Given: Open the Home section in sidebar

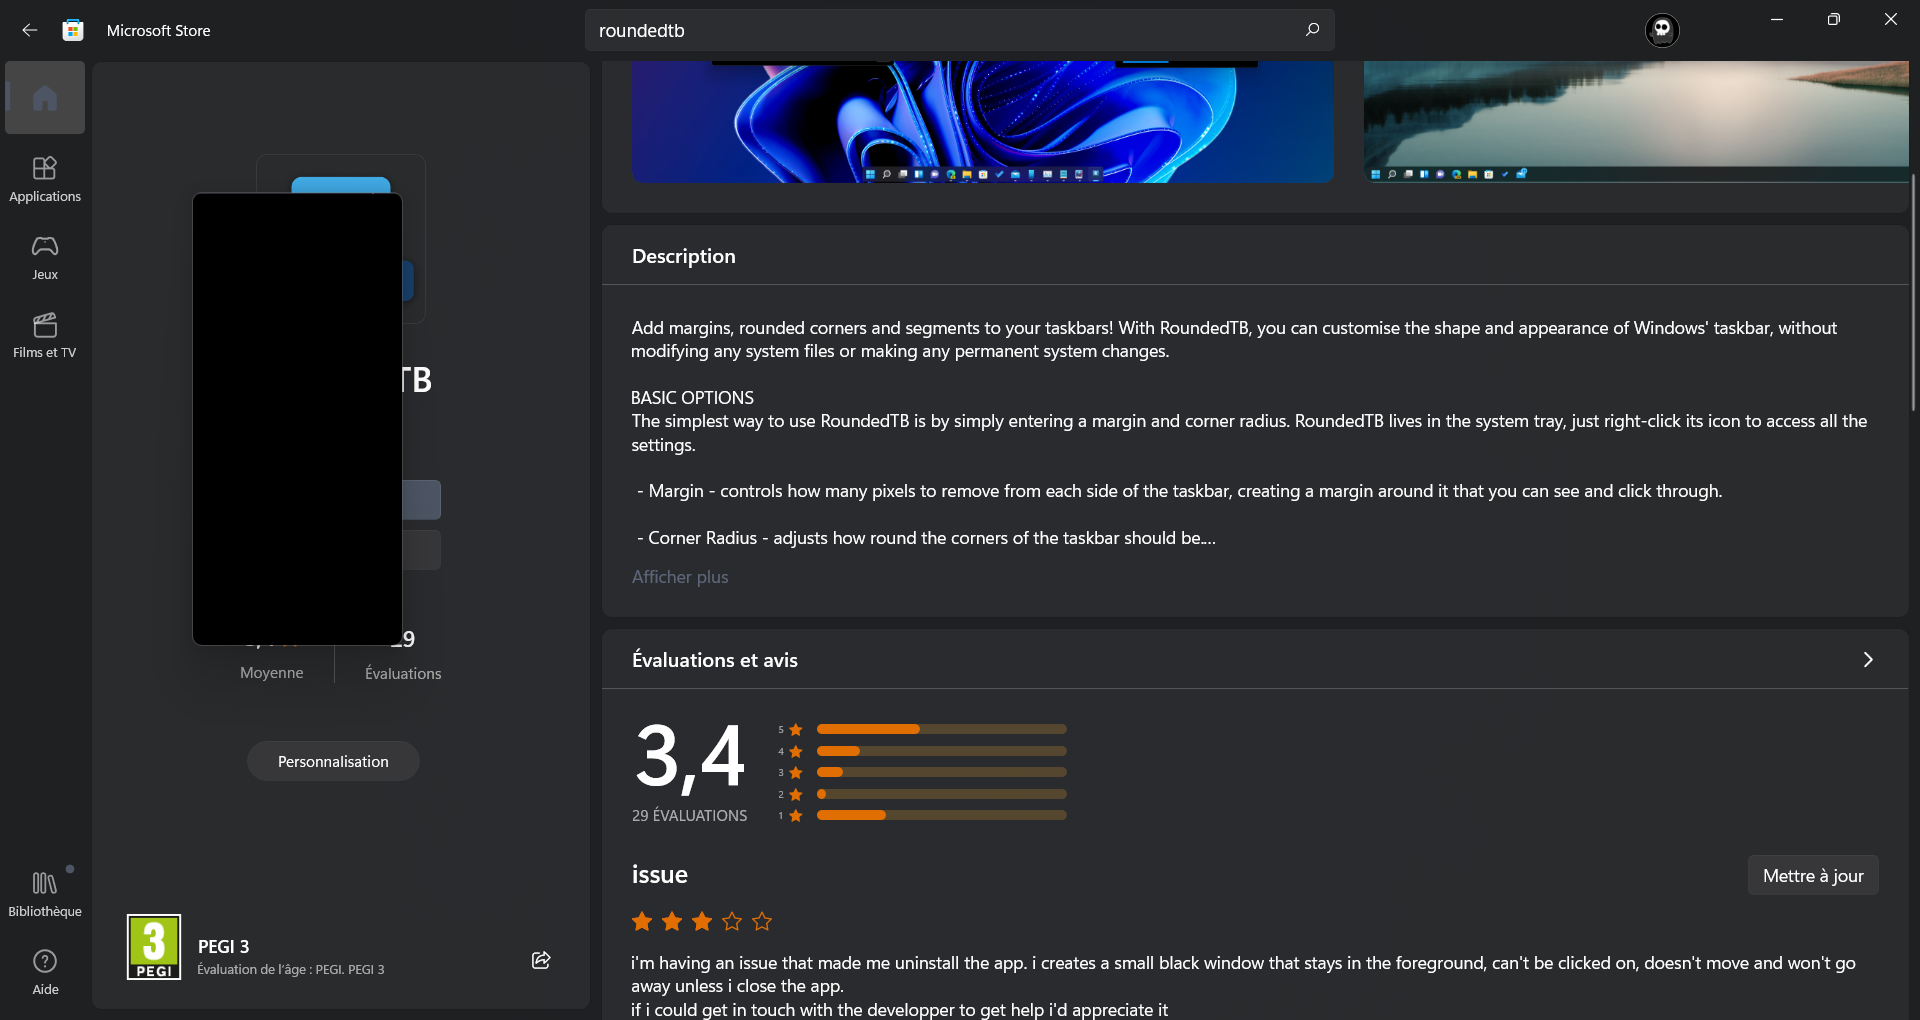Looking at the screenshot, I should pos(45,97).
